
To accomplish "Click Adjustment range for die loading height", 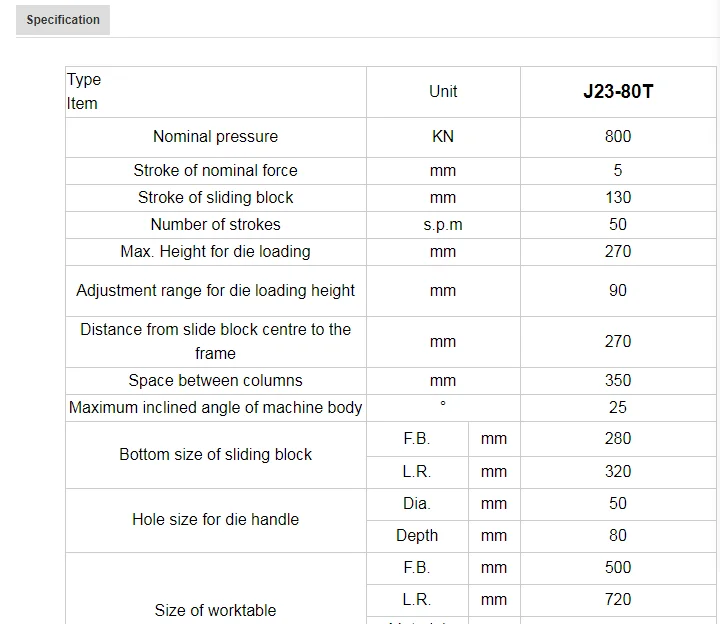I will point(215,291).
